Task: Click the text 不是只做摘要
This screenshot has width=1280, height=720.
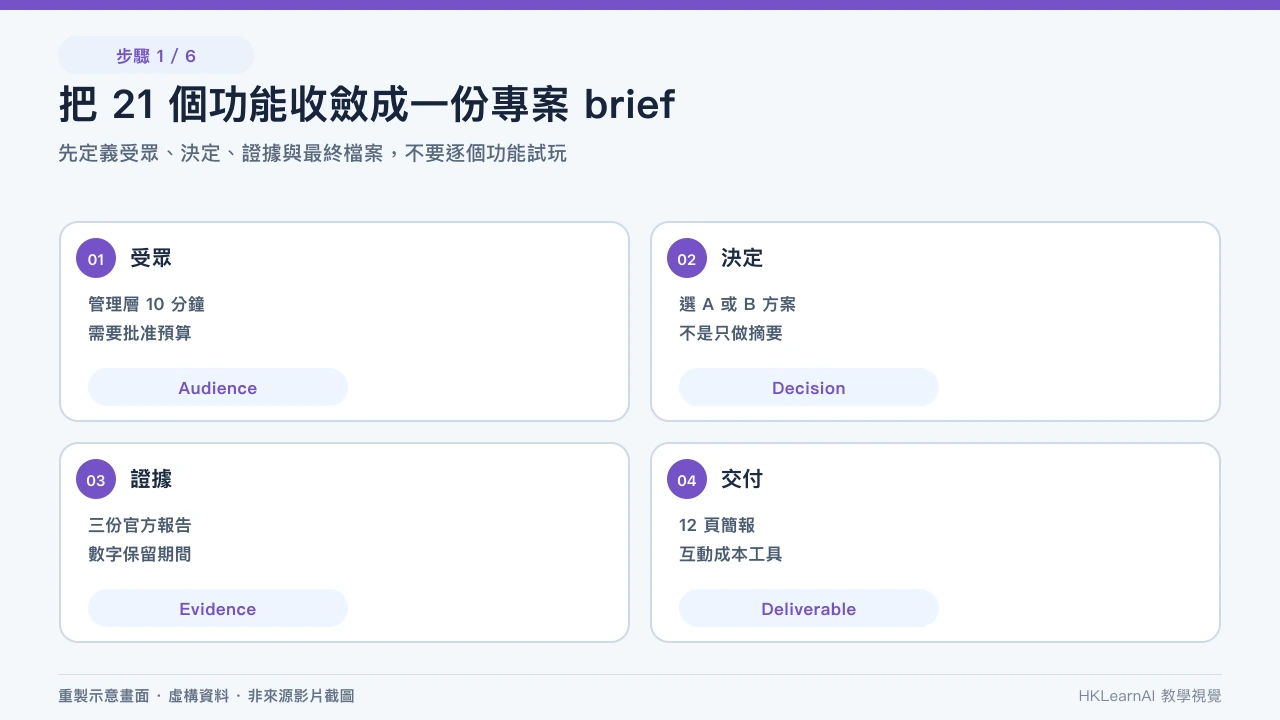Action: tap(731, 333)
